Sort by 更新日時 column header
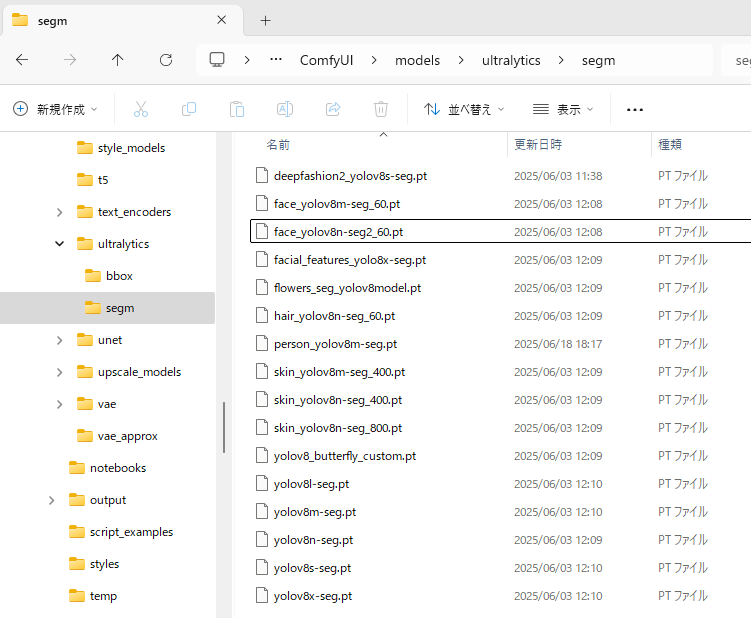Viewport: 751px width, 618px height. pyautogui.click(x=538, y=145)
